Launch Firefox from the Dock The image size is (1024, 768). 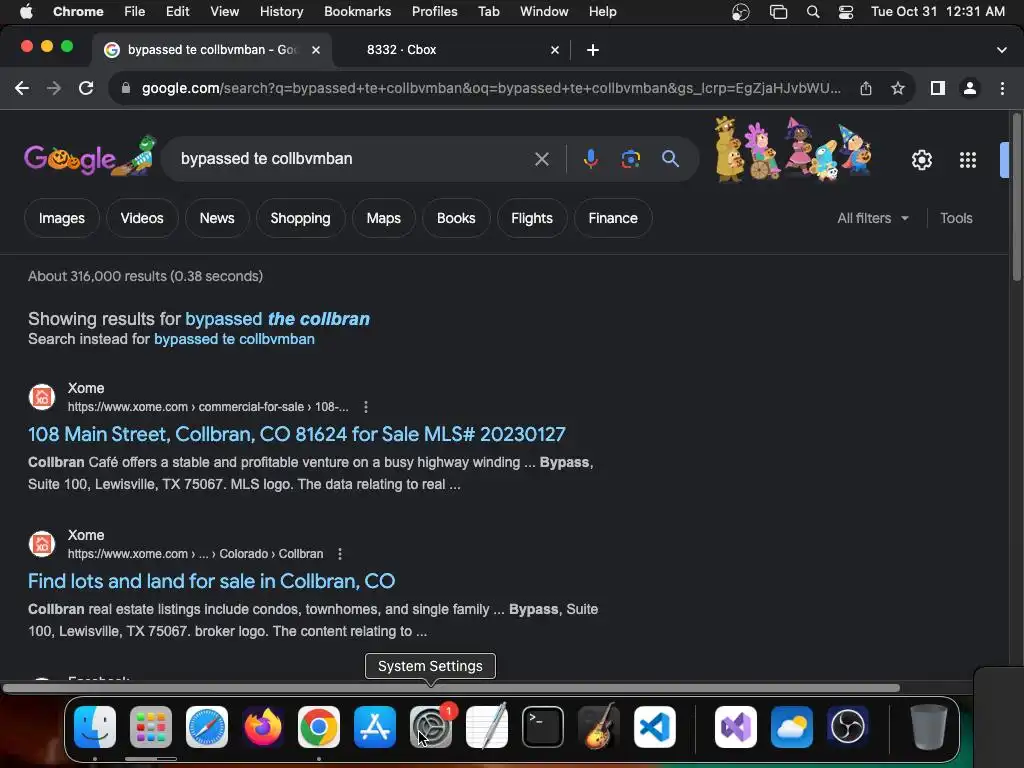click(x=263, y=726)
